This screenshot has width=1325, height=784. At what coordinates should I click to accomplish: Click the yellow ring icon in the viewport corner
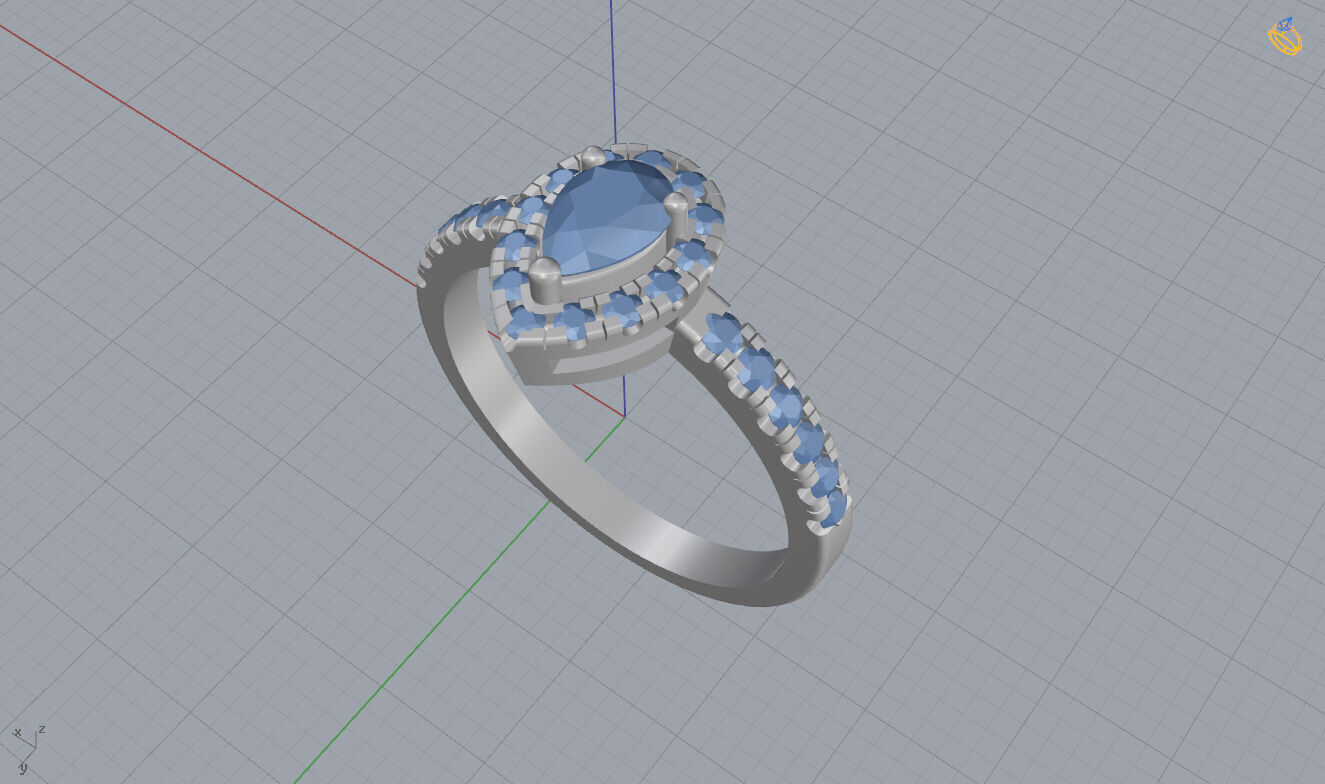(1285, 37)
